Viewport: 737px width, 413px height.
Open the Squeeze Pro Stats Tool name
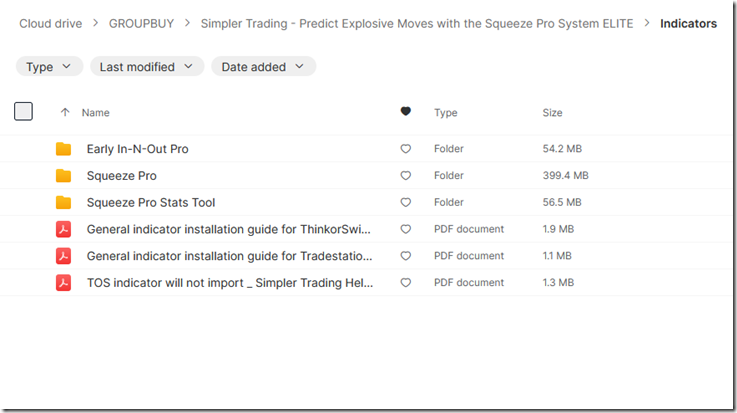(151, 203)
